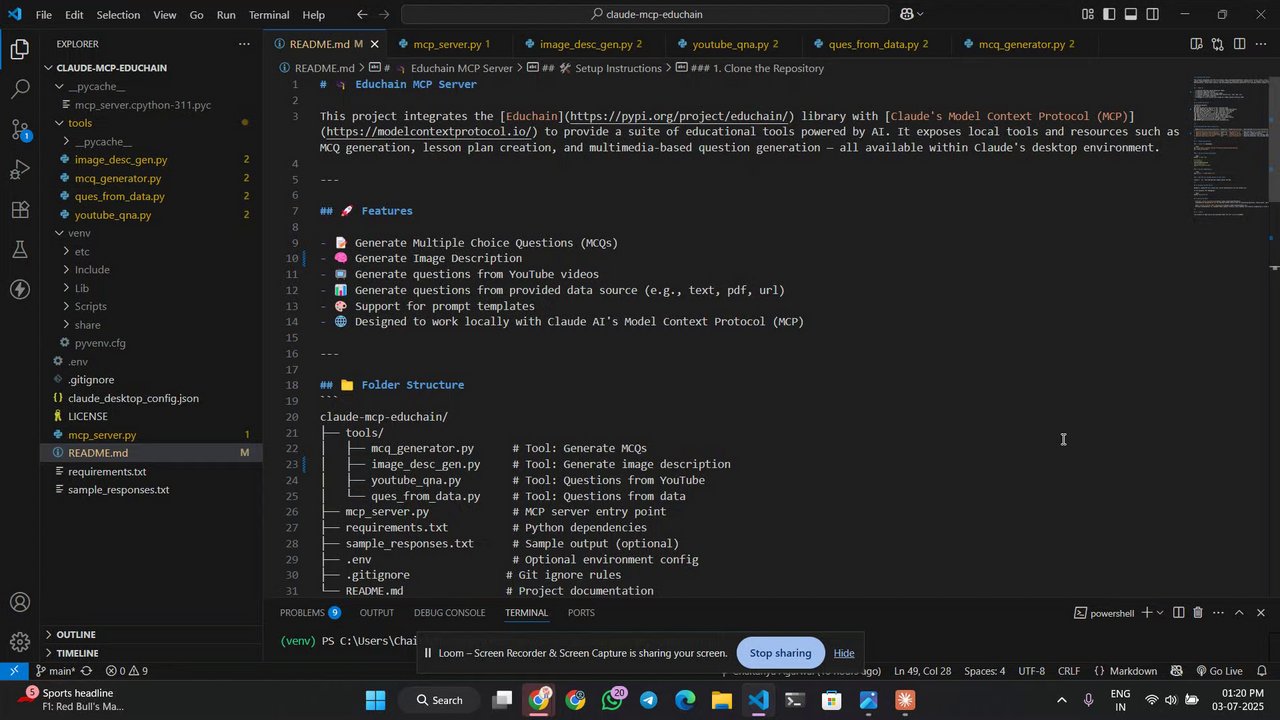Click the remote window indicator in the status bar

14,671
